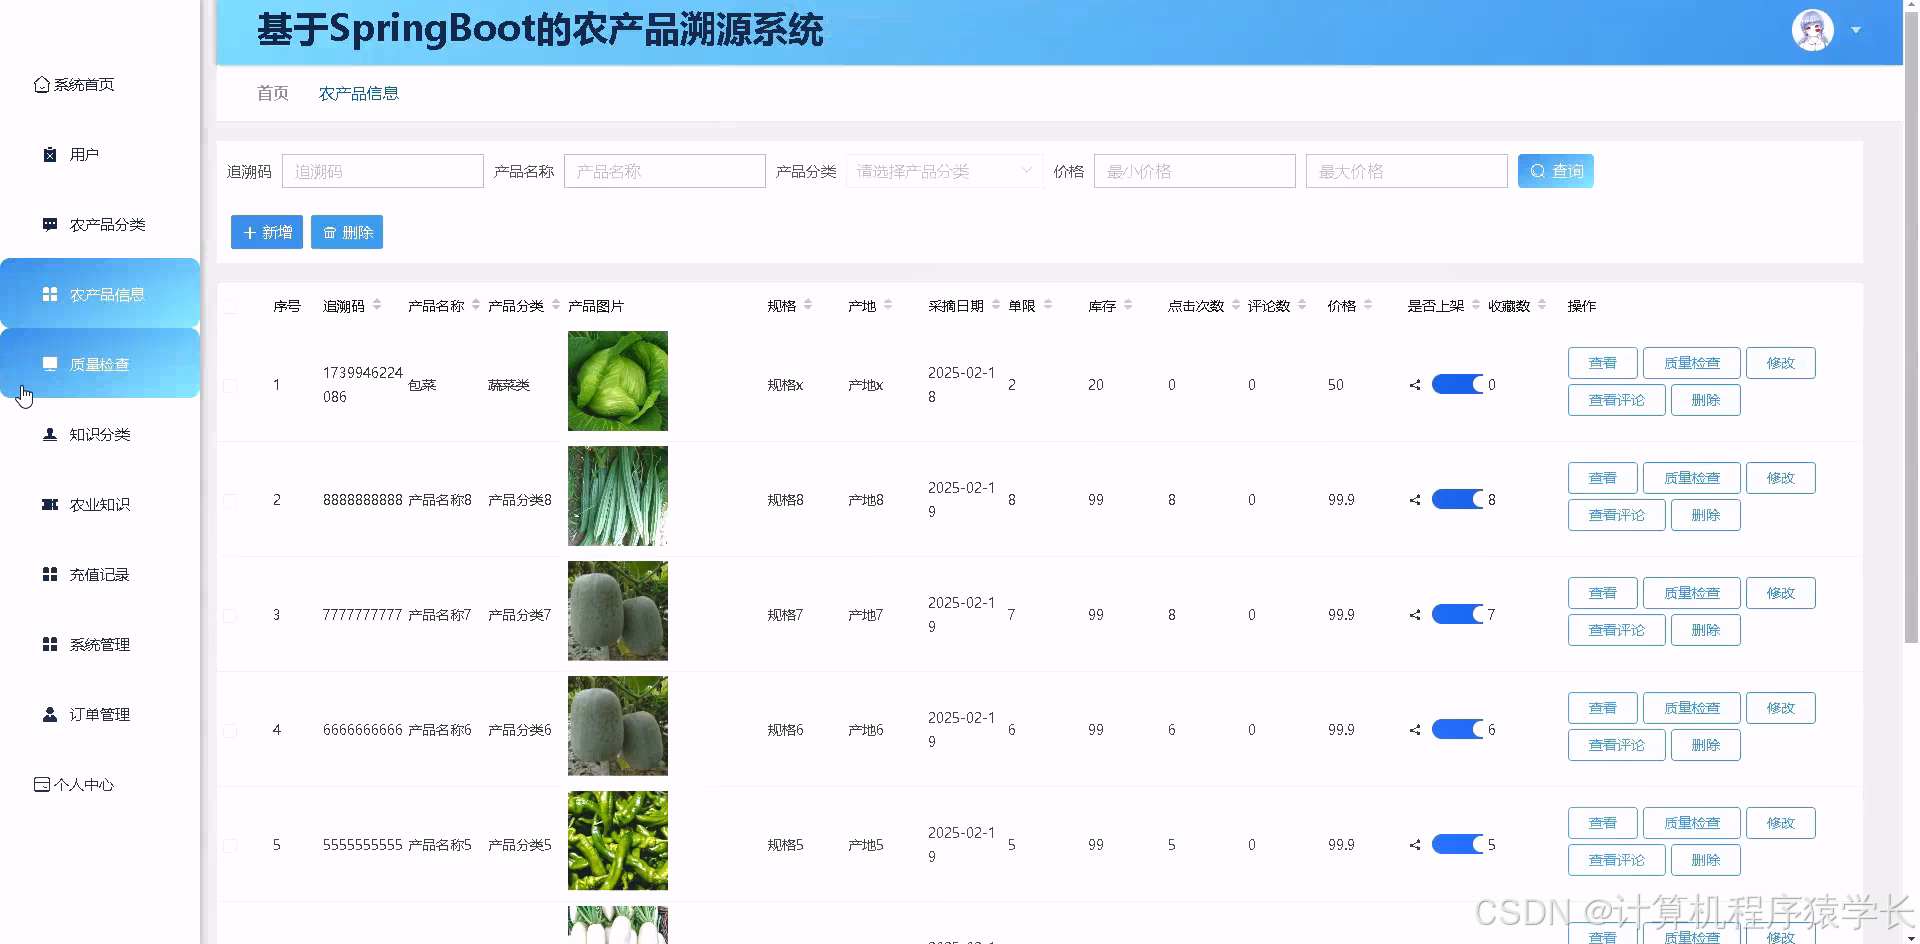Screen dimensions: 1920x944
Task: Click the user avatar in the top bar
Action: point(1812,30)
